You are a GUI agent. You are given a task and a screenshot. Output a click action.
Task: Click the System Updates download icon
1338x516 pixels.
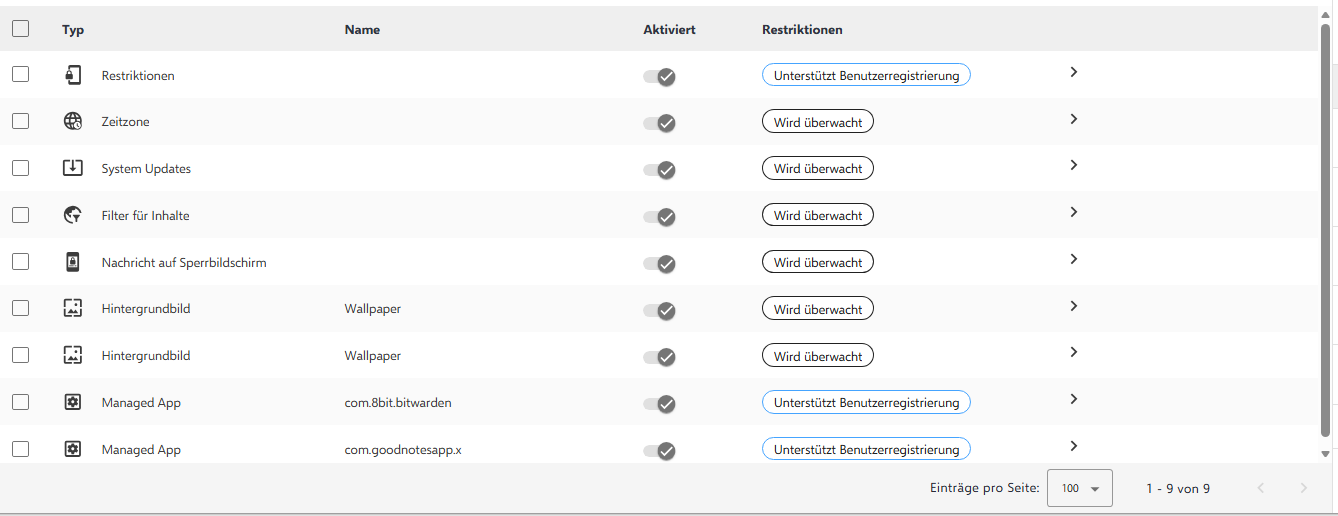tap(72, 168)
